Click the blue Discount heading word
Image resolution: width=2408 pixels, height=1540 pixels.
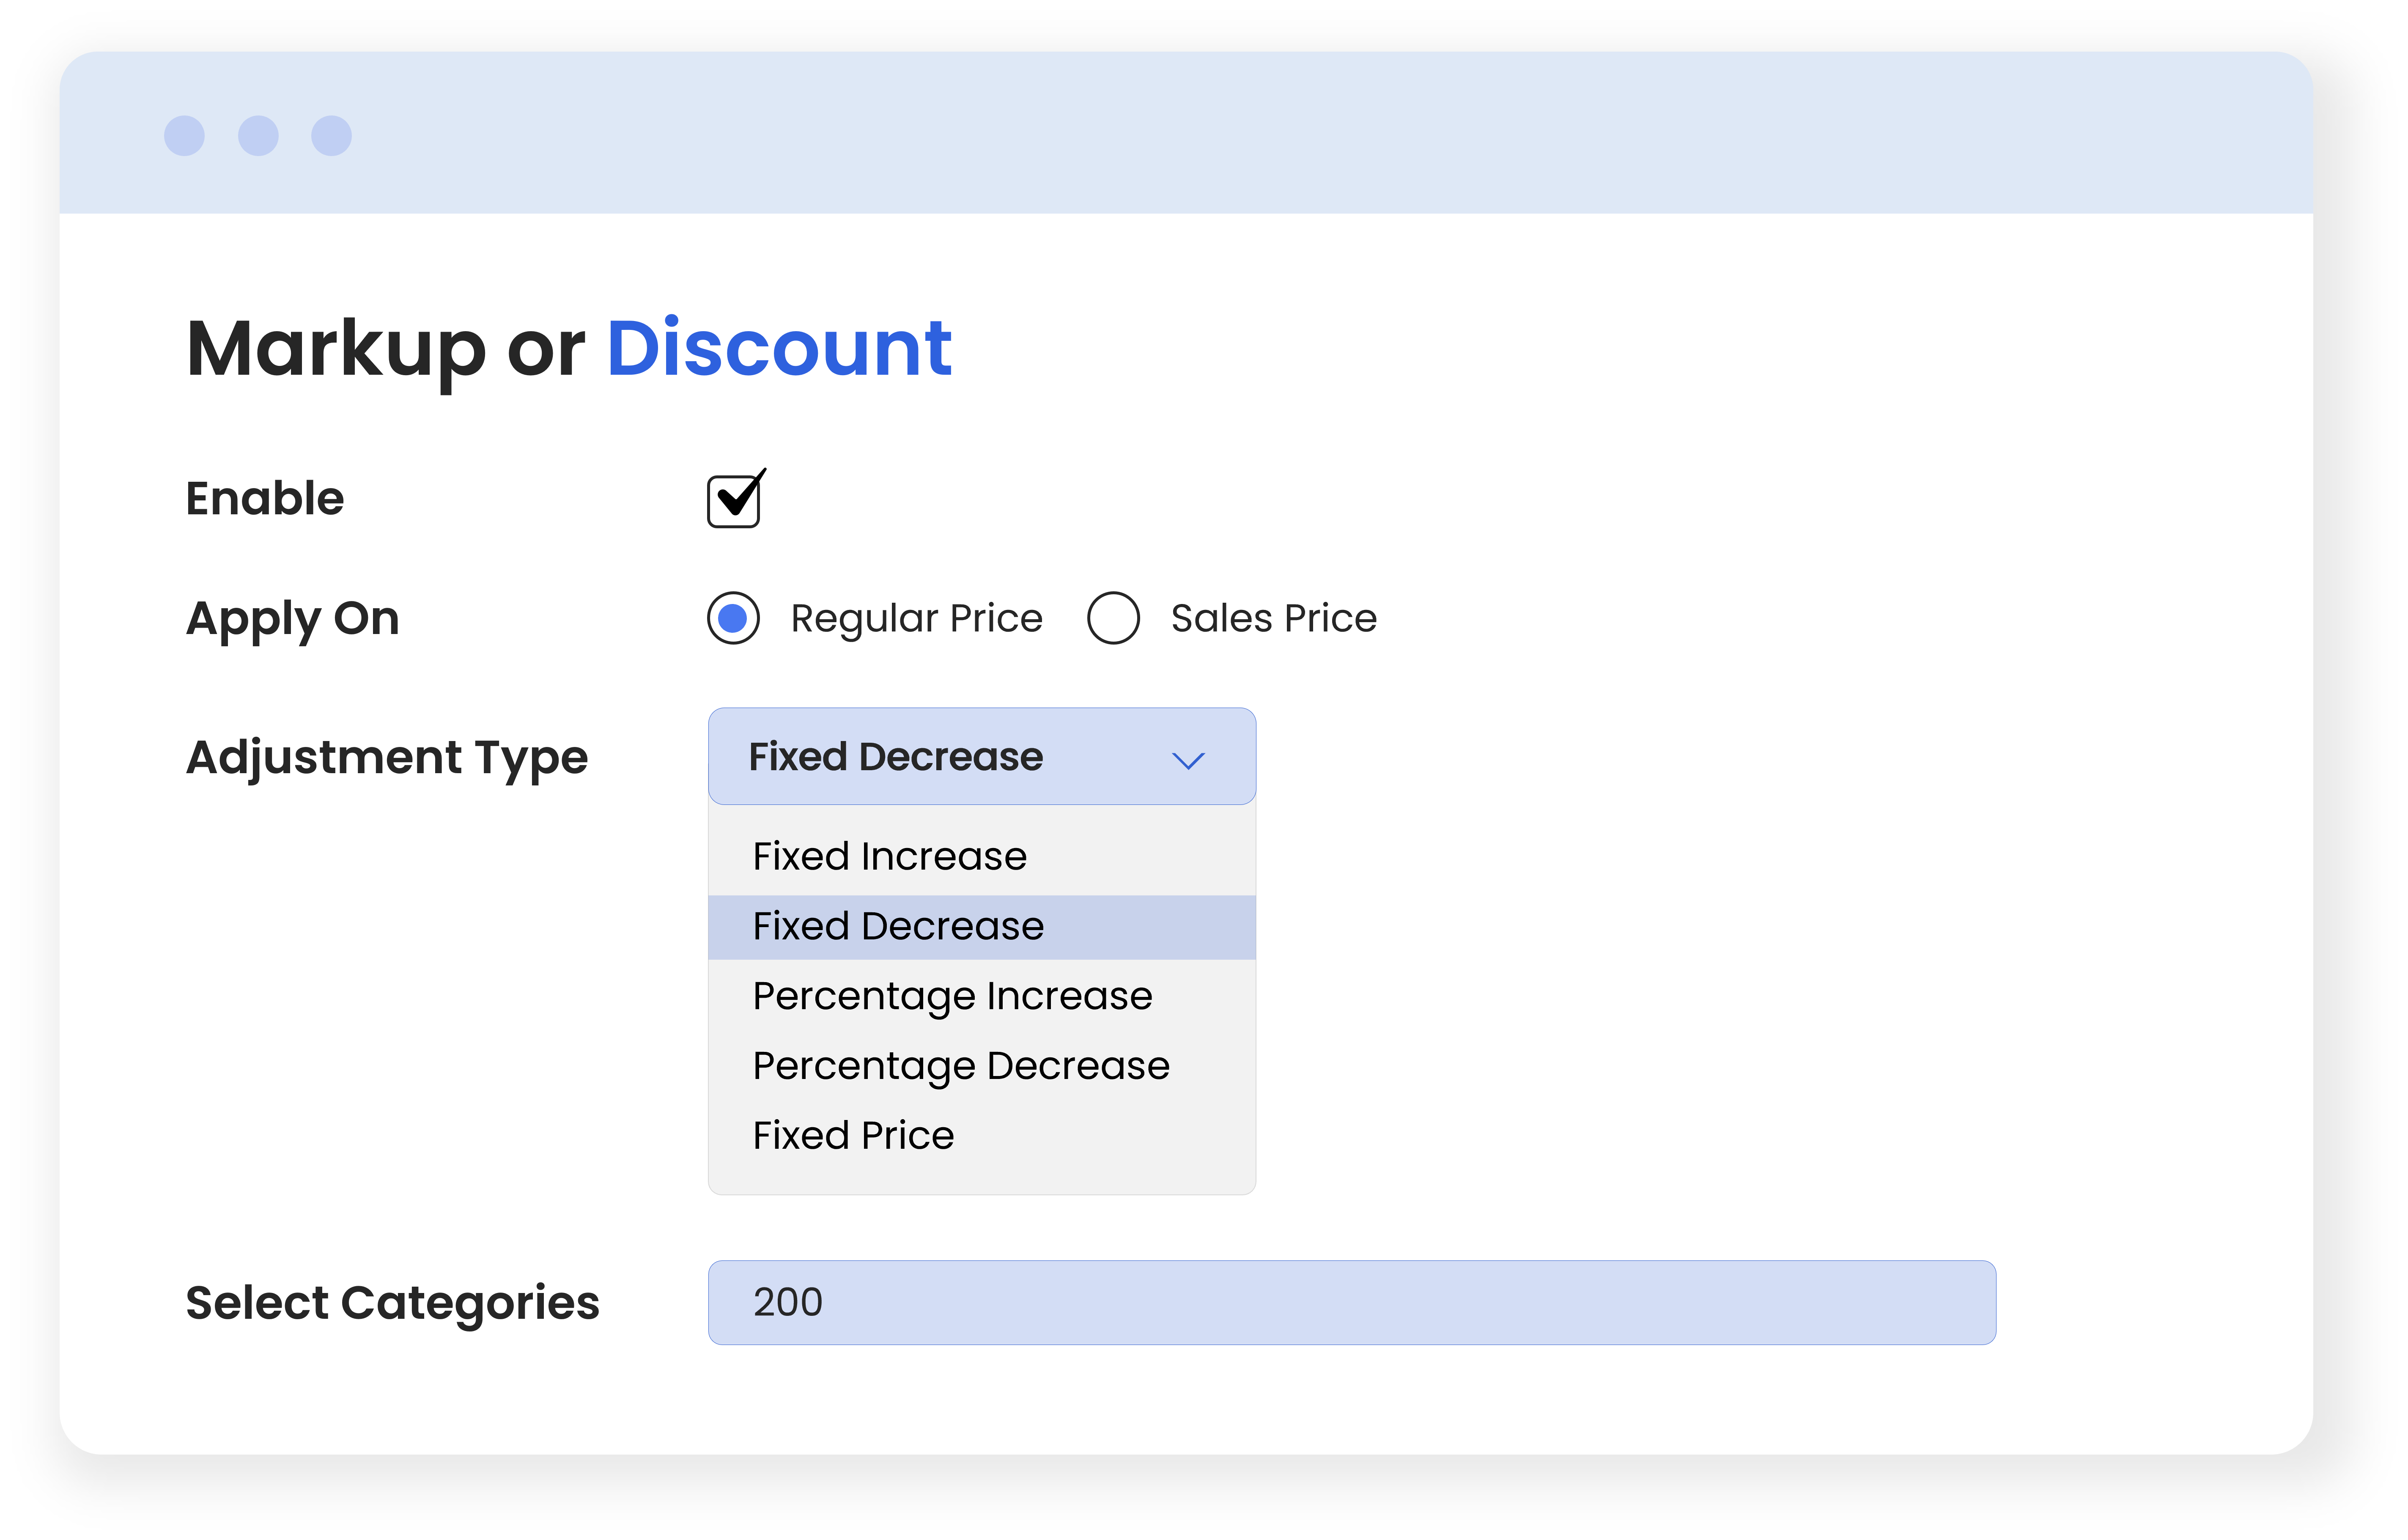[779, 349]
